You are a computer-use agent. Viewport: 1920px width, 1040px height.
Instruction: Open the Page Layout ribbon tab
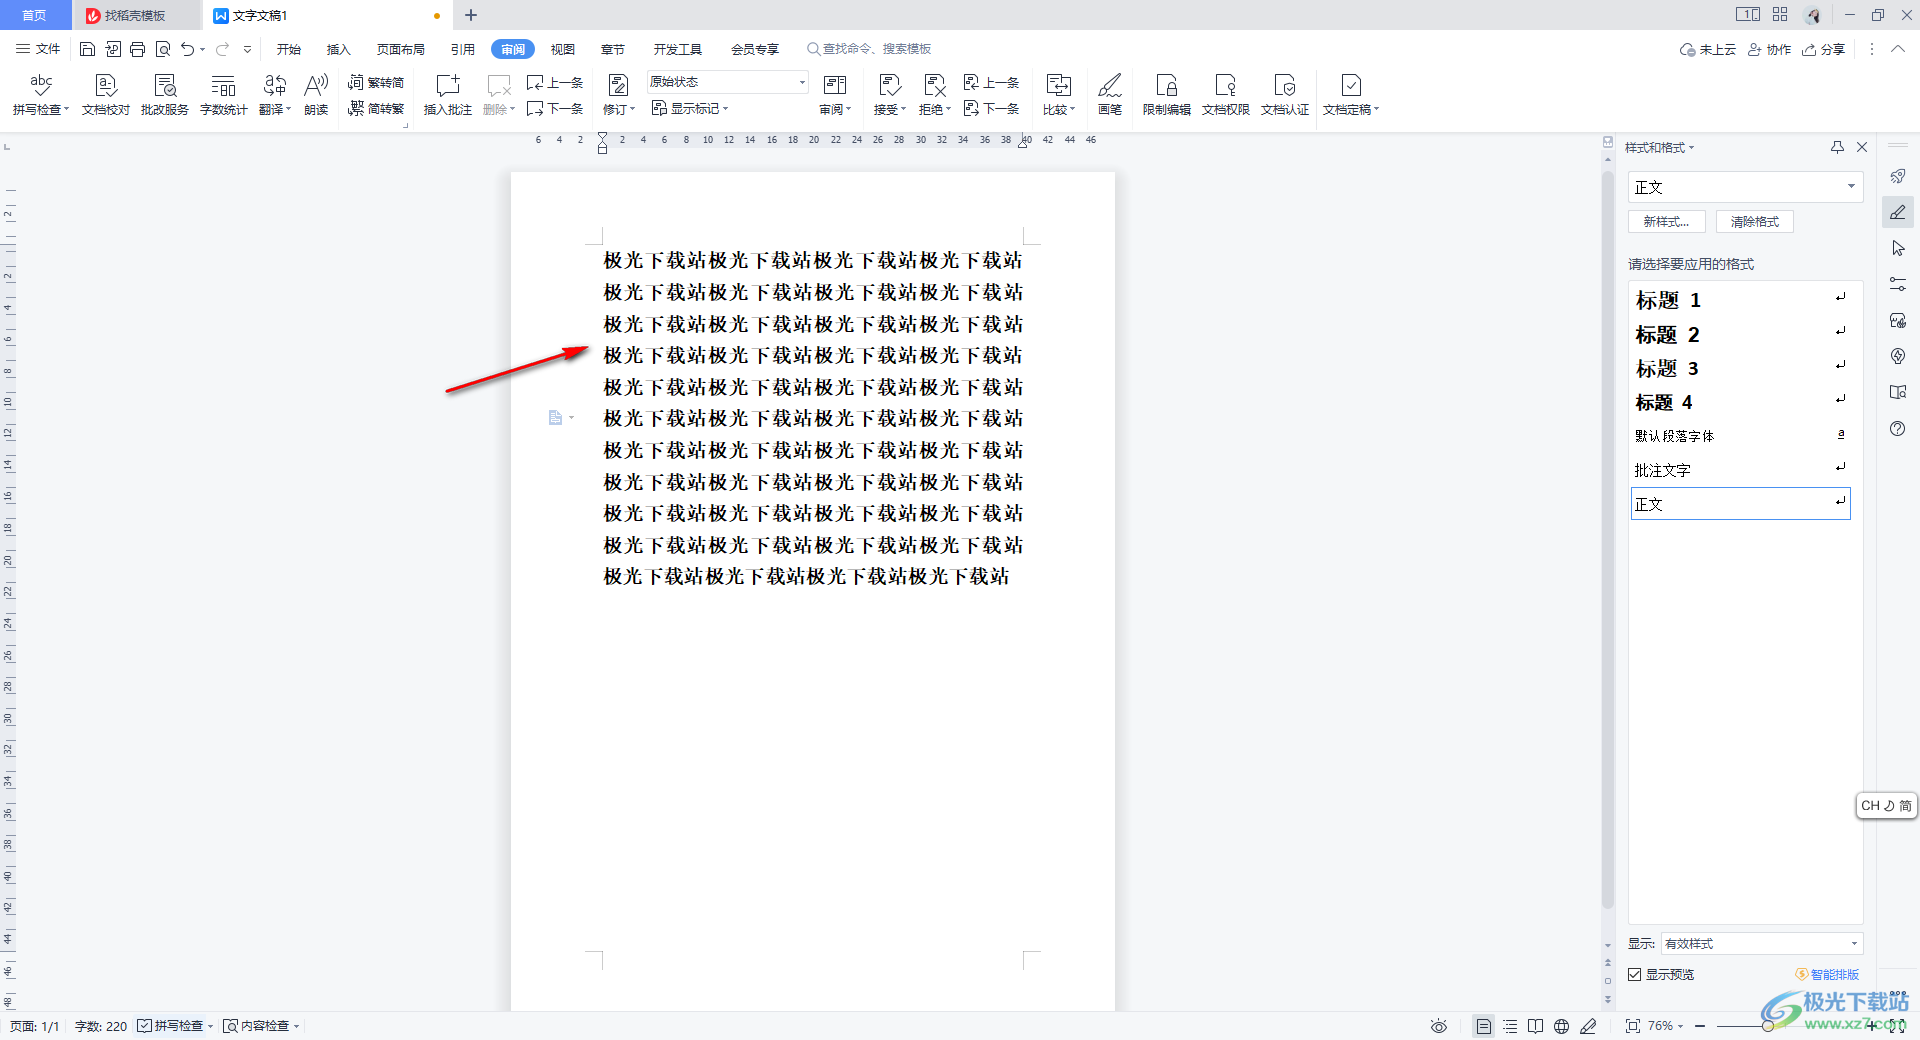click(x=401, y=49)
